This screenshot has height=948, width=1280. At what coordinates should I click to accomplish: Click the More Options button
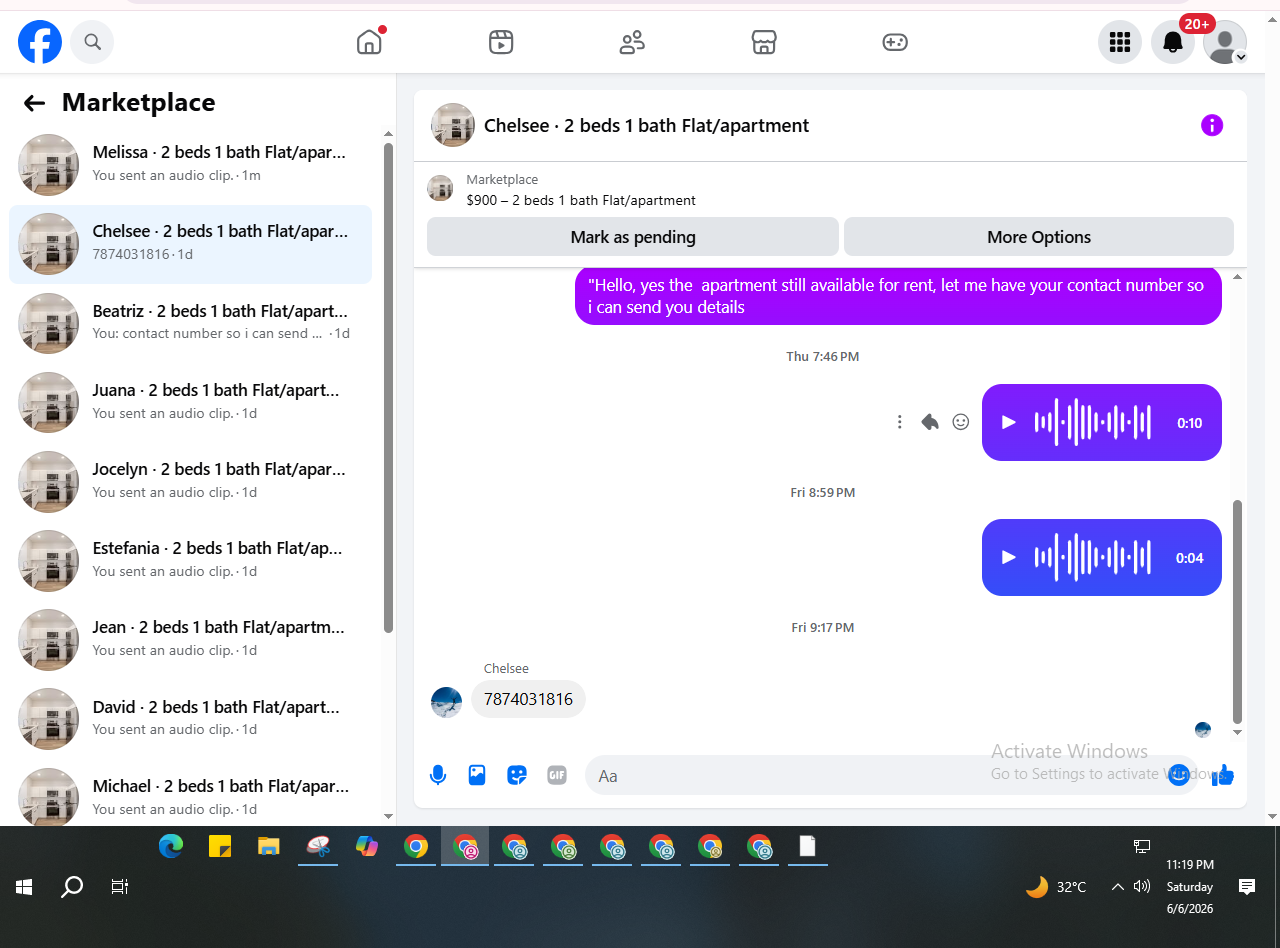1039,237
